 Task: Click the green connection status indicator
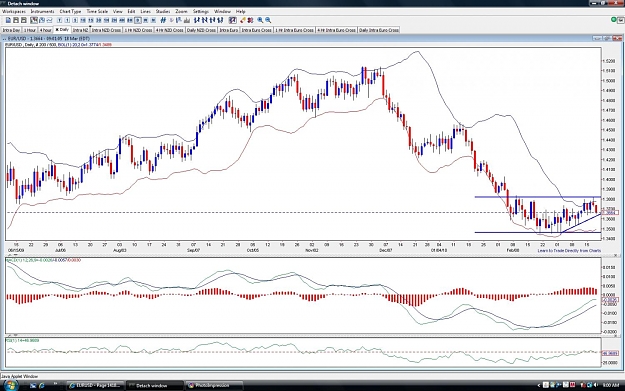click(614, 20)
